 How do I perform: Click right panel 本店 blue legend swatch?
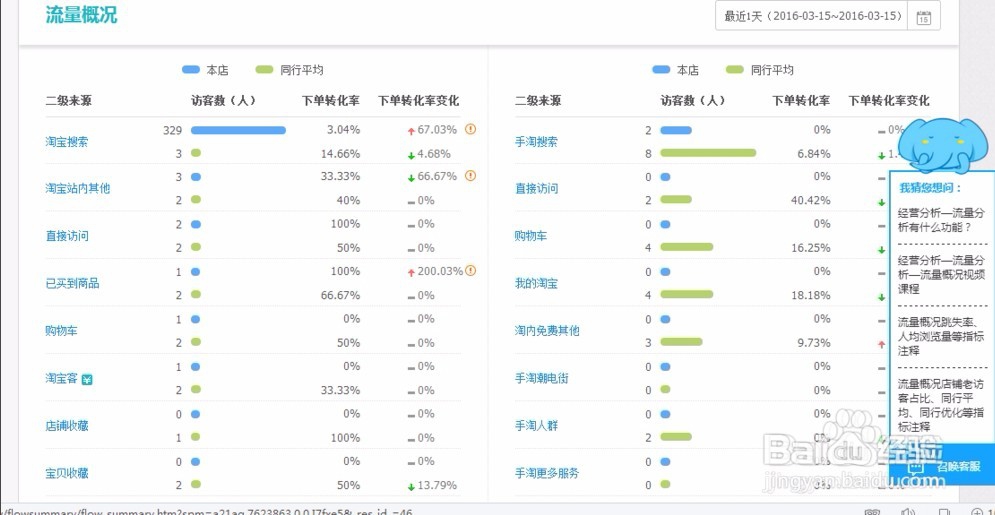tap(661, 70)
